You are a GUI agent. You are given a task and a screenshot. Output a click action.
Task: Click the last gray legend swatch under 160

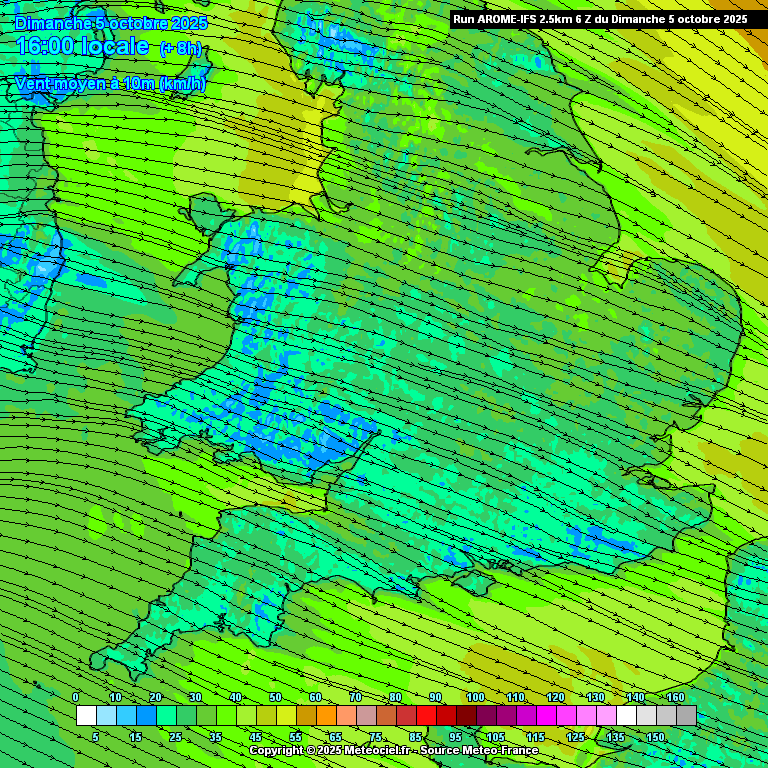(686, 716)
